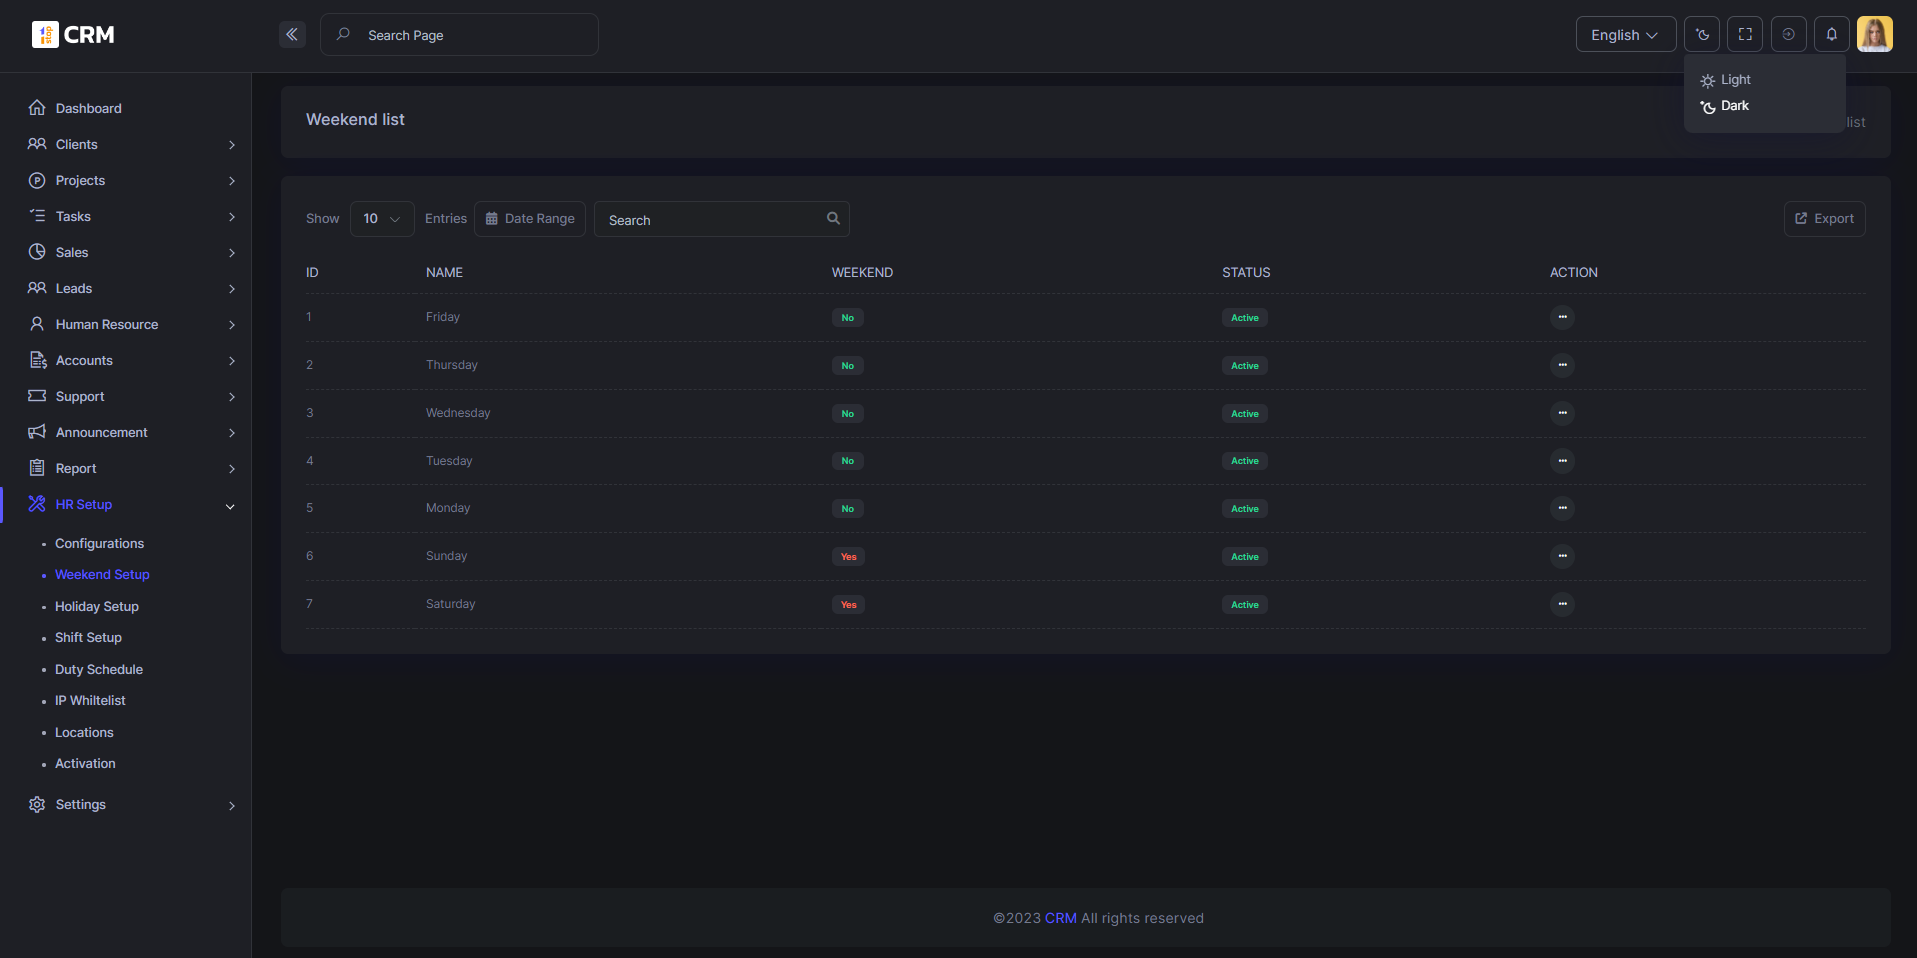Click the No weekend badge for Monday

pyautogui.click(x=847, y=509)
